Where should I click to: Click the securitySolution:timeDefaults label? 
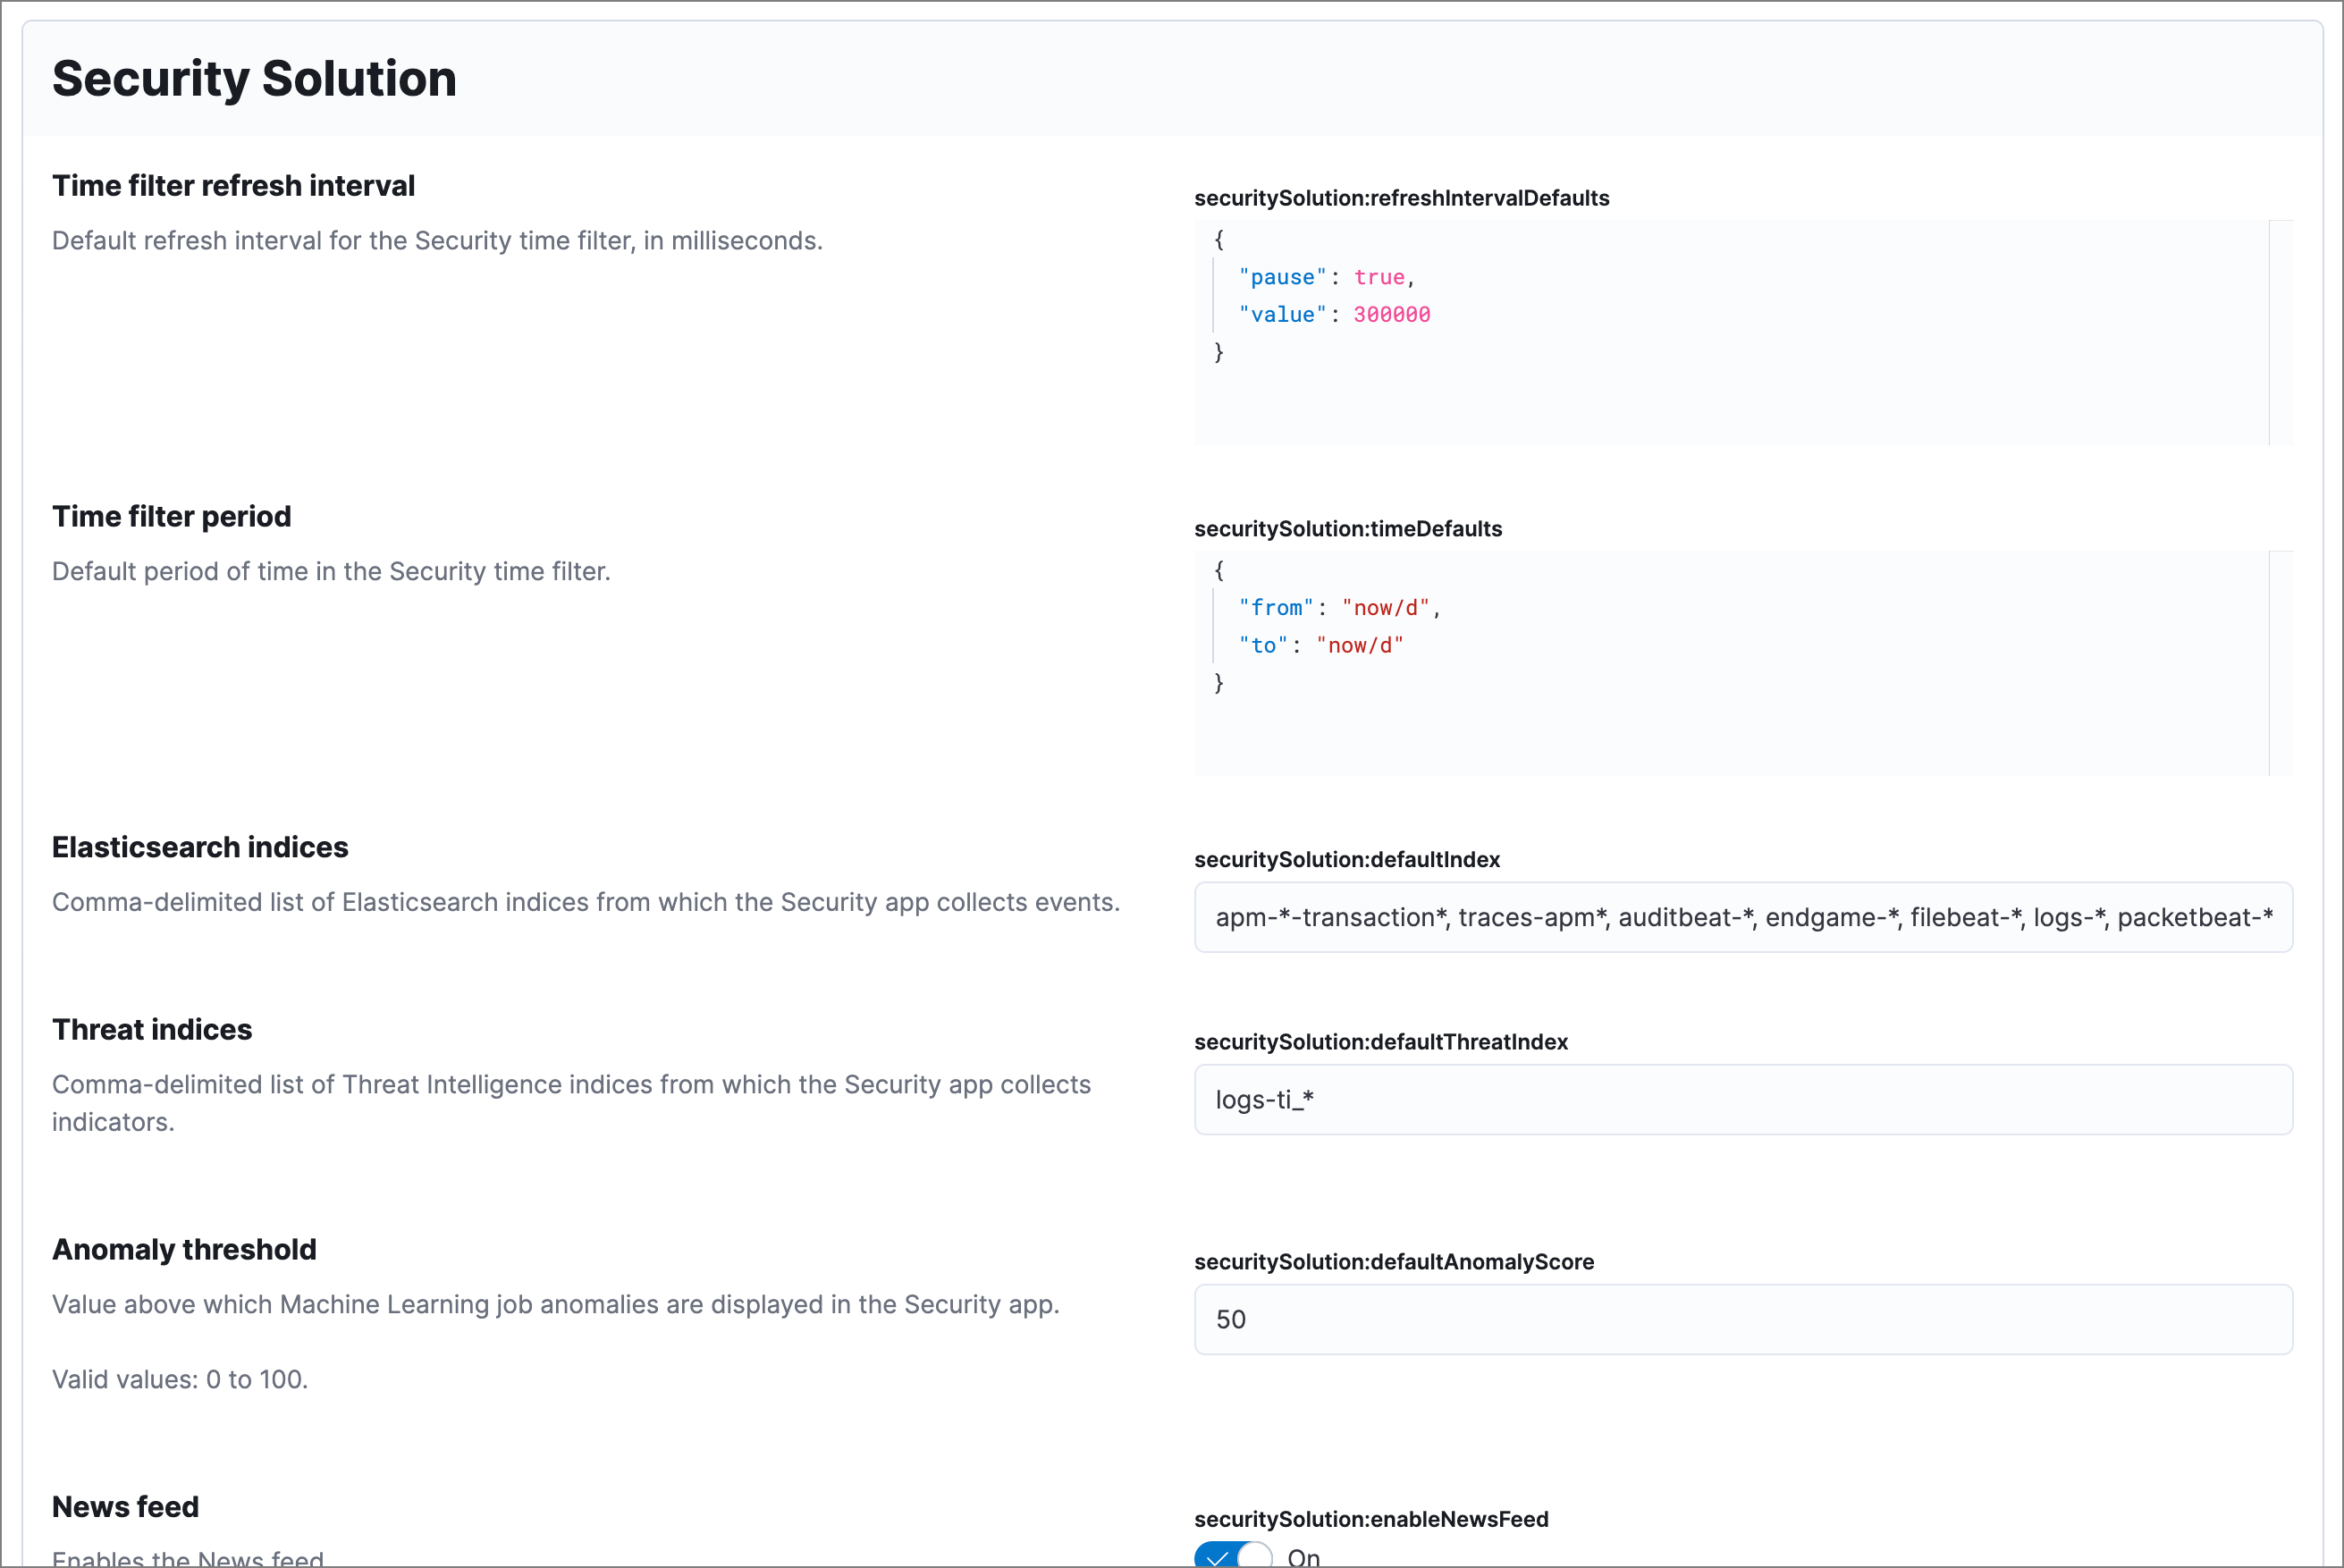pos(1348,529)
